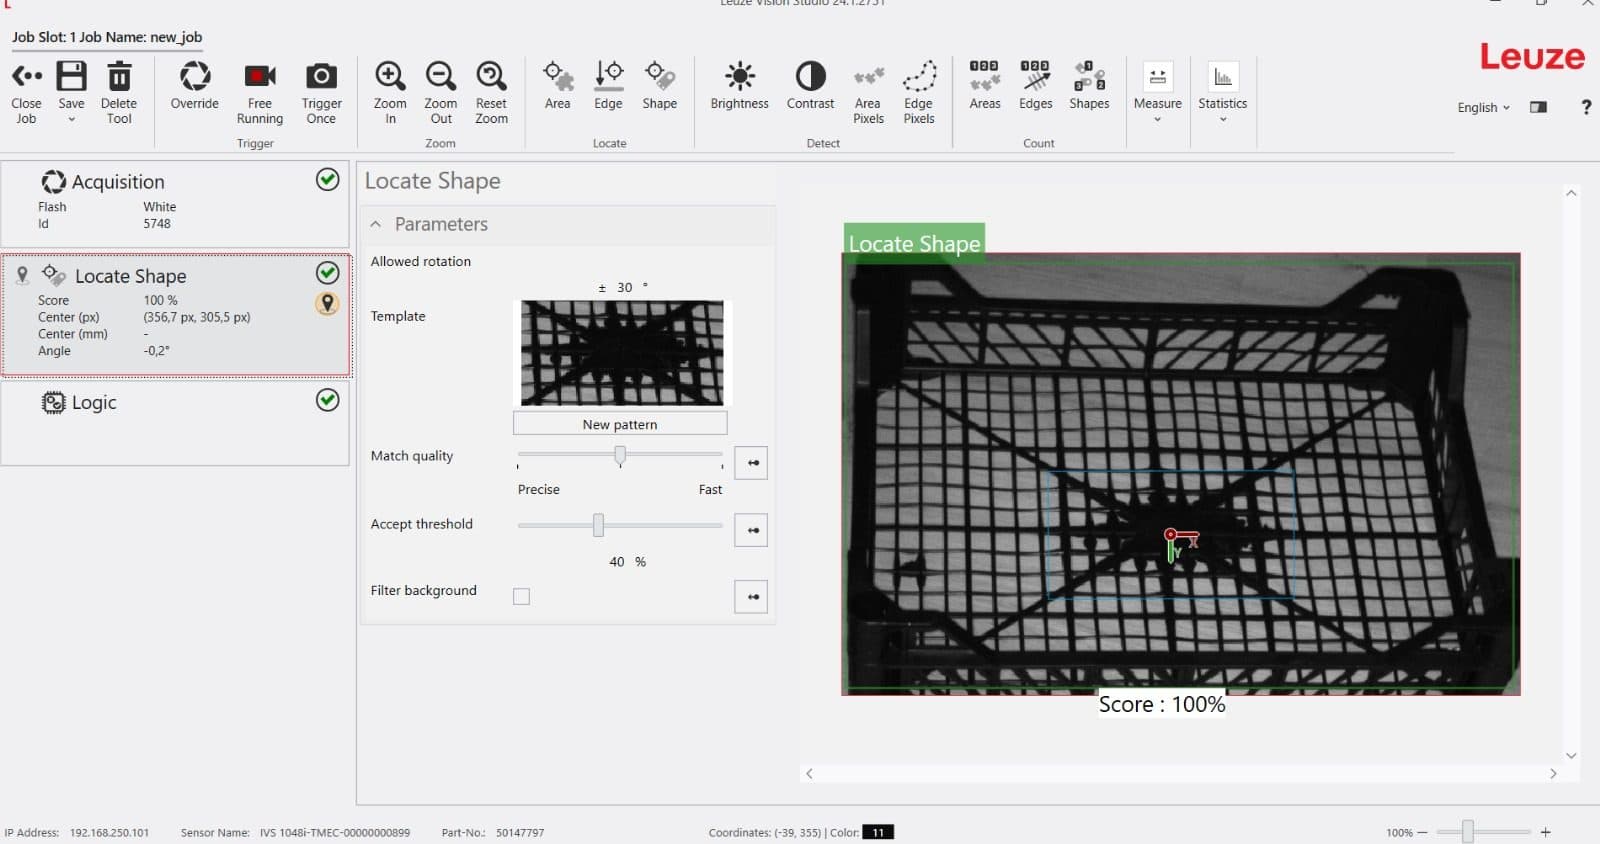Select the Locate Shape step in job list
Image resolution: width=1600 pixels, height=844 pixels.
tap(176, 315)
